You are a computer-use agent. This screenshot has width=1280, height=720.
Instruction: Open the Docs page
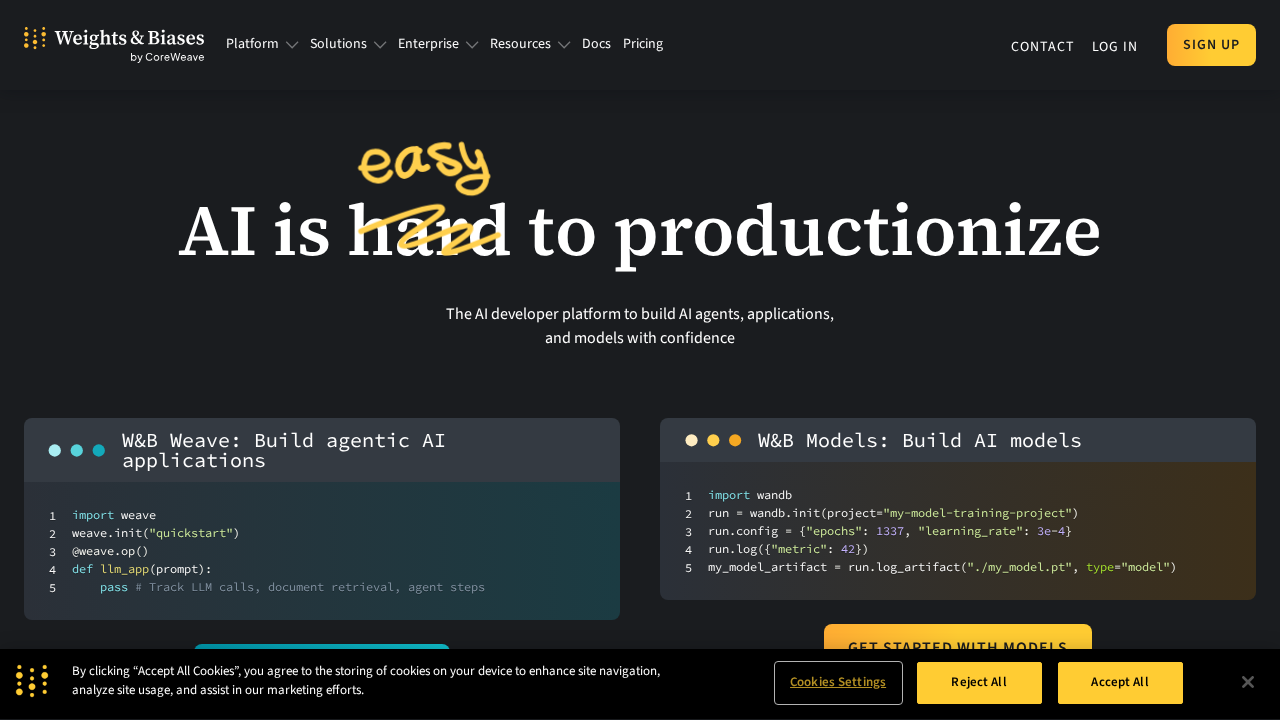pos(596,44)
